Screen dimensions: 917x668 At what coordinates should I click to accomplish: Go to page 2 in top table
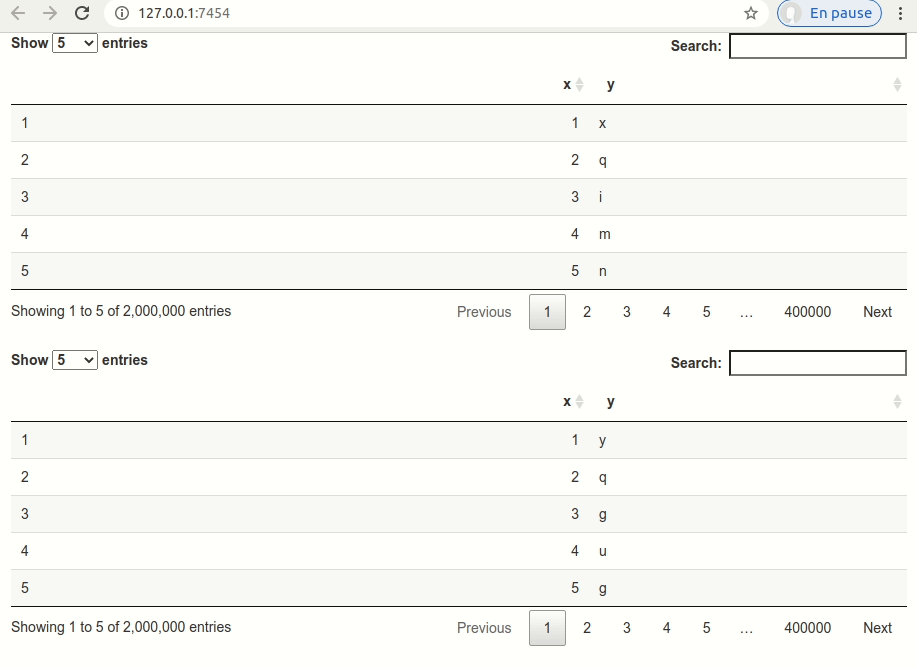click(587, 312)
